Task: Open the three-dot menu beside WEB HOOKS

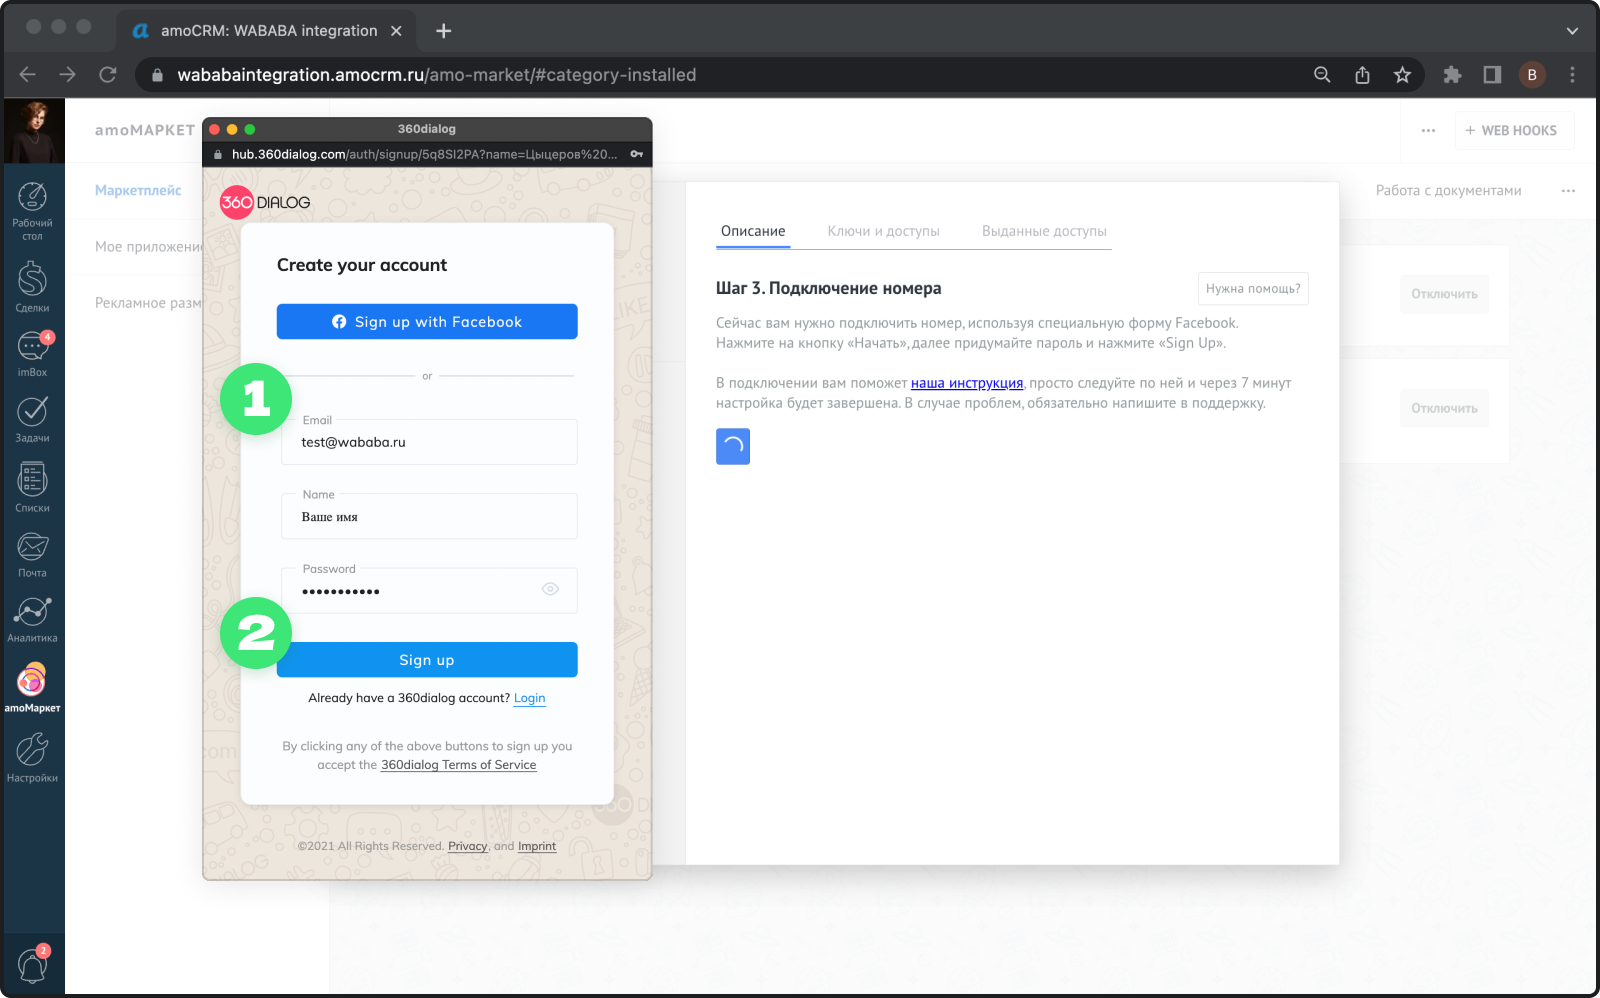Action: [1428, 130]
